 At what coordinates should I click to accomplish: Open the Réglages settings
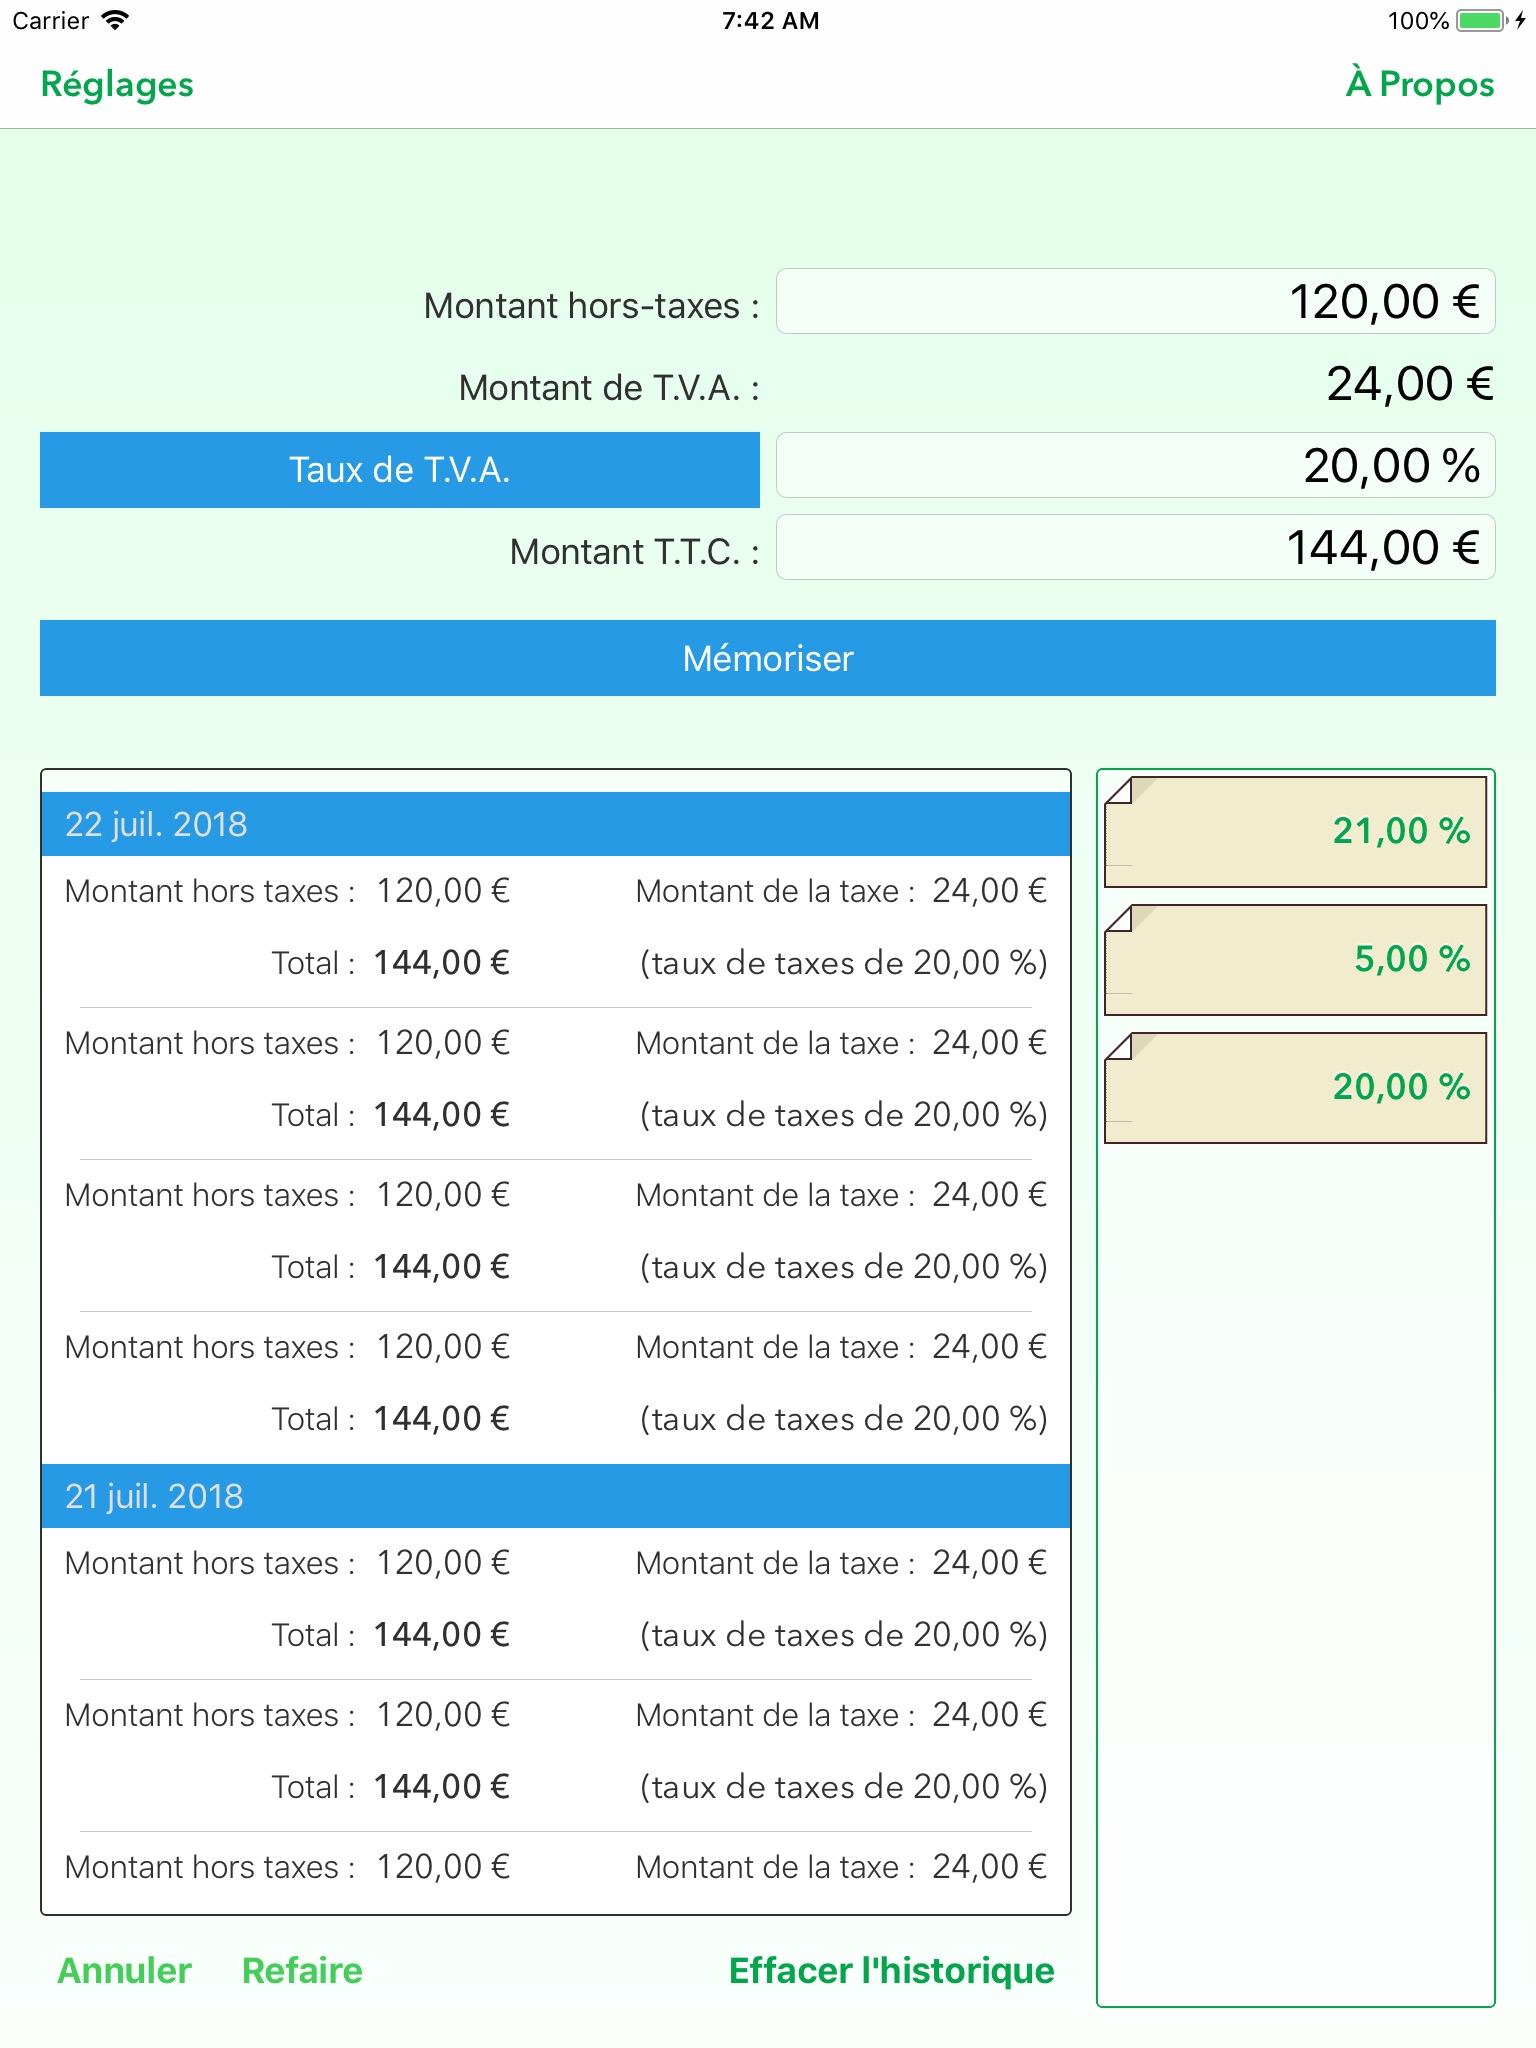tap(117, 85)
